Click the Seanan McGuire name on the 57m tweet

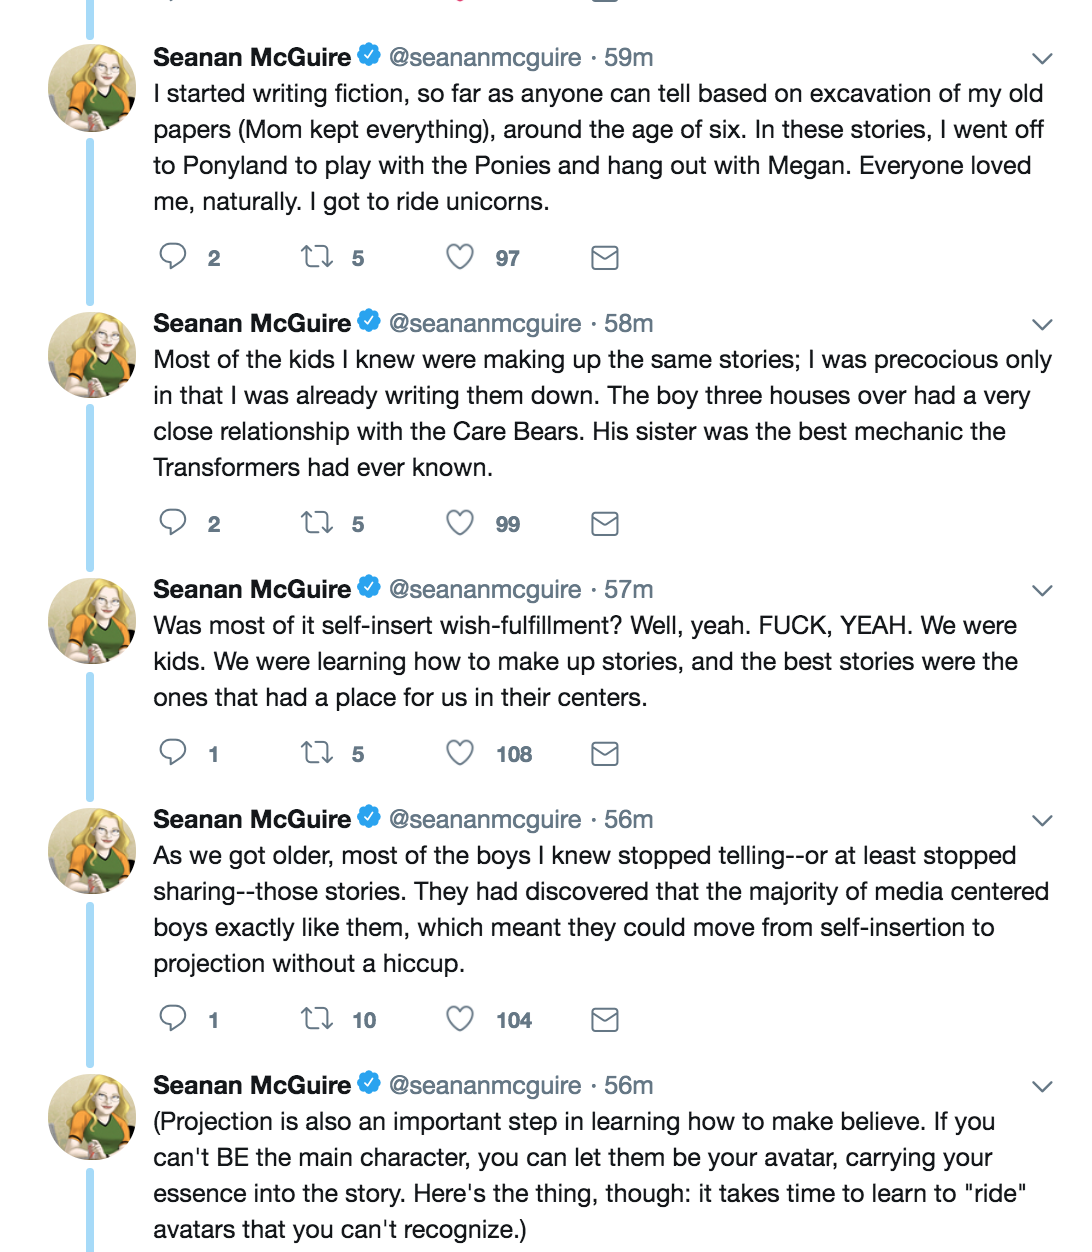click(252, 590)
